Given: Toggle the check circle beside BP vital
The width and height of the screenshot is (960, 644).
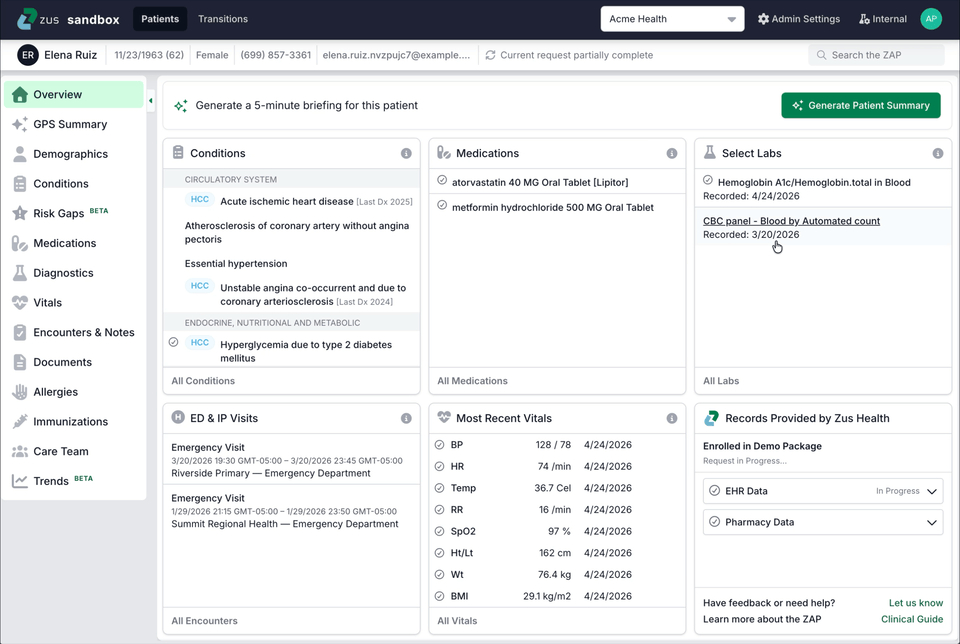Looking at the screenshot, I should 439,444.
